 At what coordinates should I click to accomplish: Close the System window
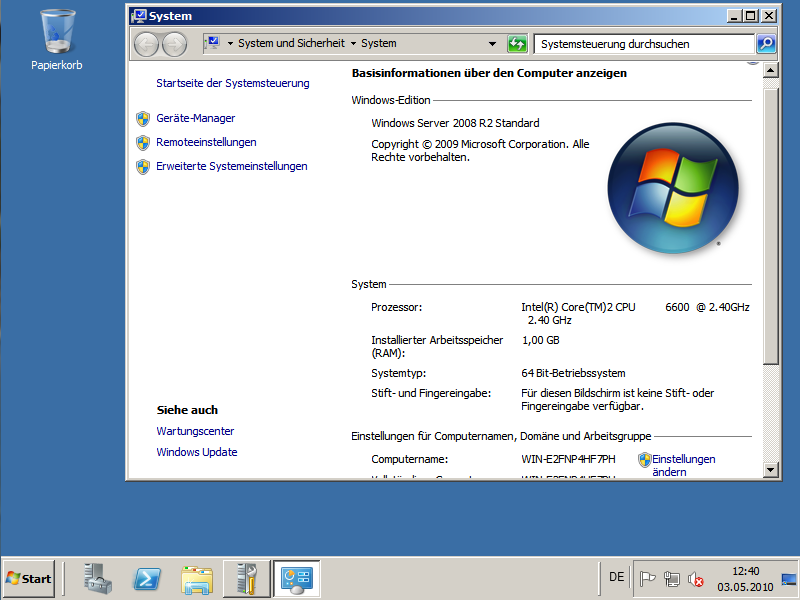pyautogui.click(x=768, y=16)
